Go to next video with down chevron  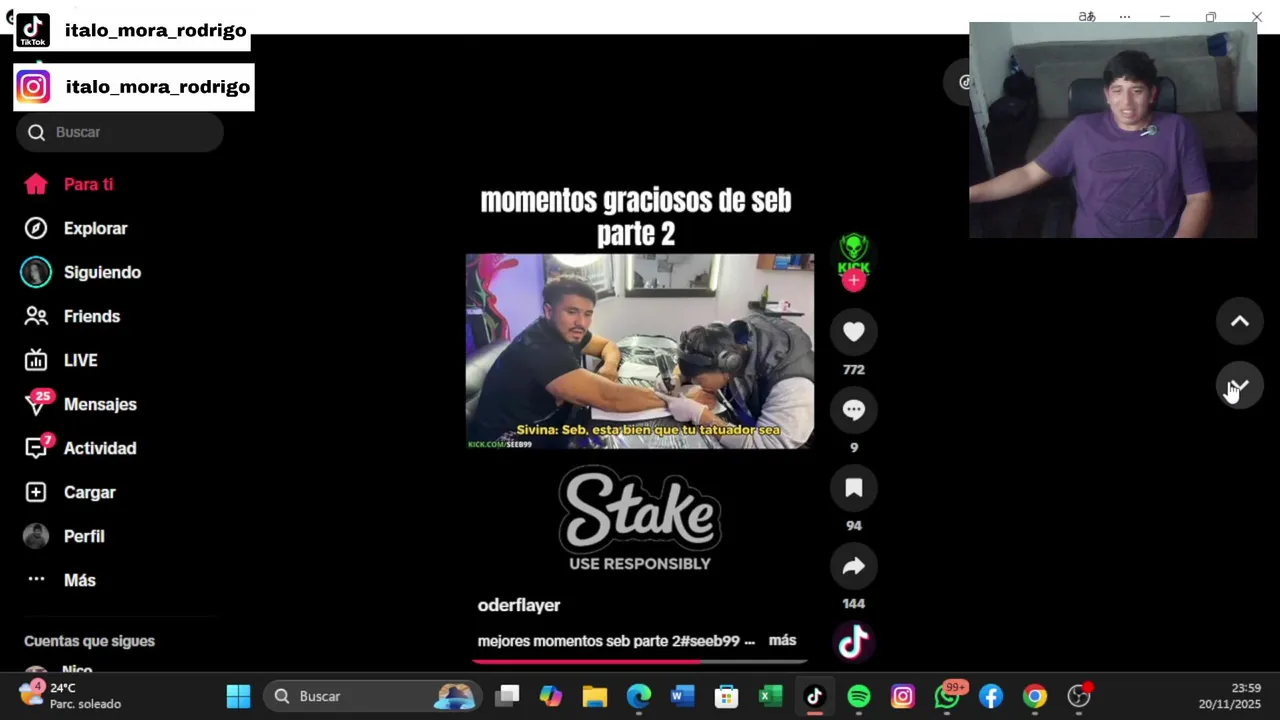click(x=1239, y=386)
